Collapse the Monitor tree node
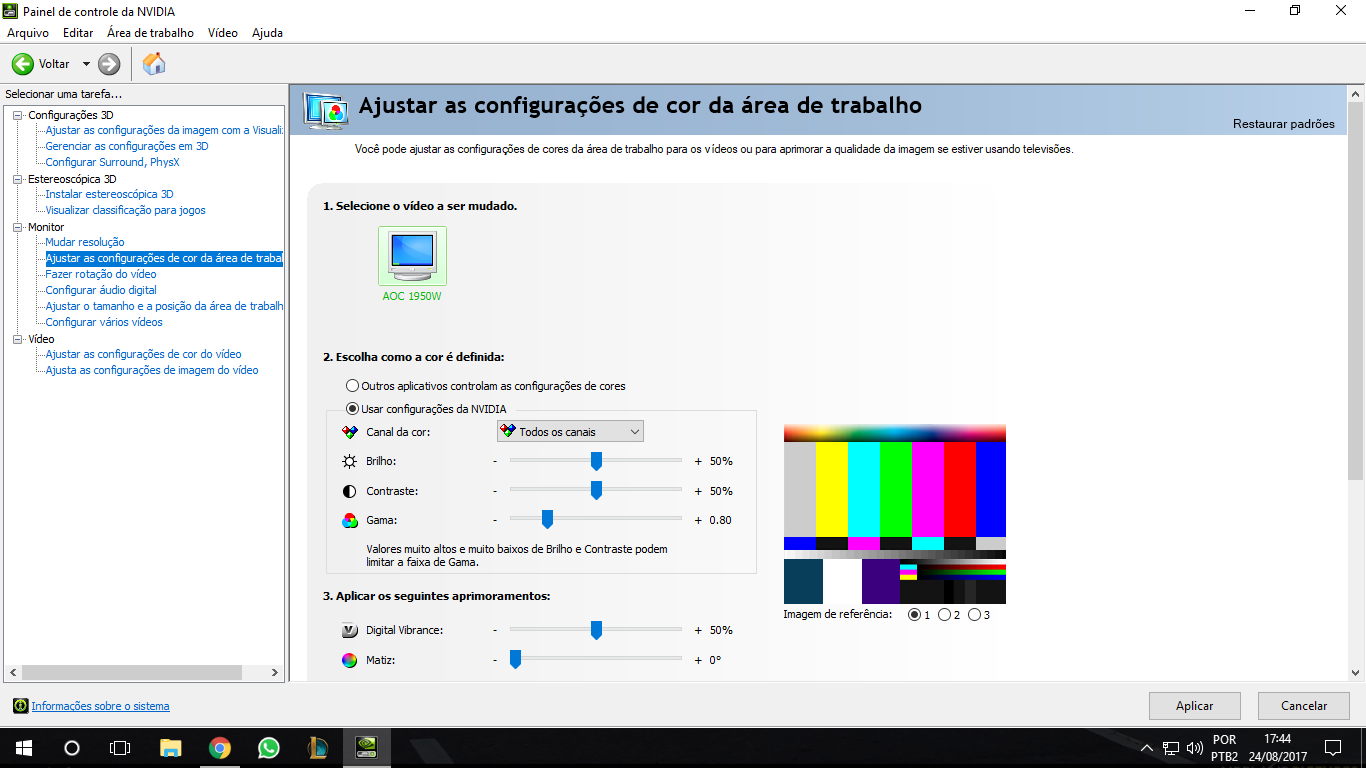The height and width of the screenshot is (768, 1366). (x=18, y=227)
